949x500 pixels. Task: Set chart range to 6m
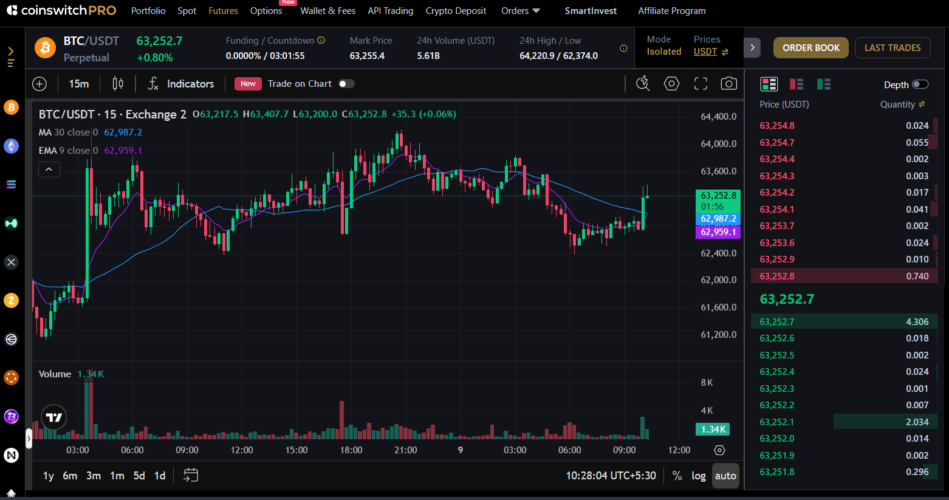(70, 476)
